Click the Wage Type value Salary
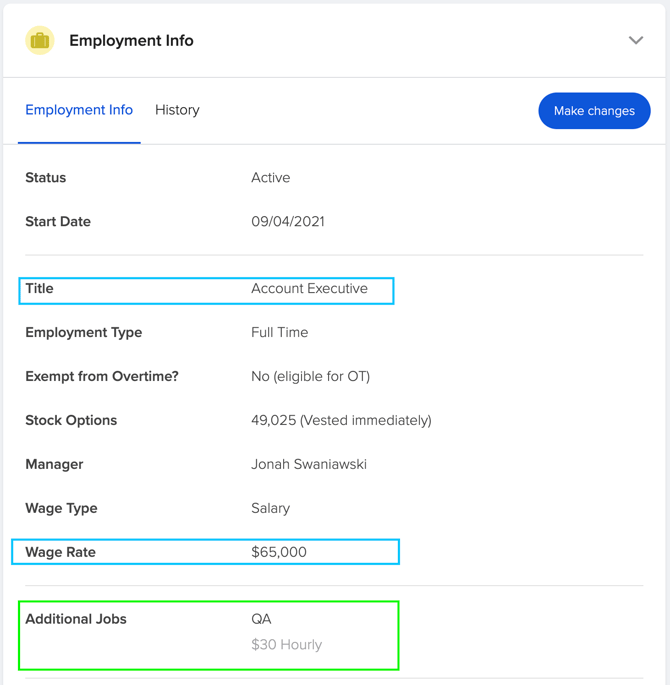The image size is (670, 685). [270, 509]
